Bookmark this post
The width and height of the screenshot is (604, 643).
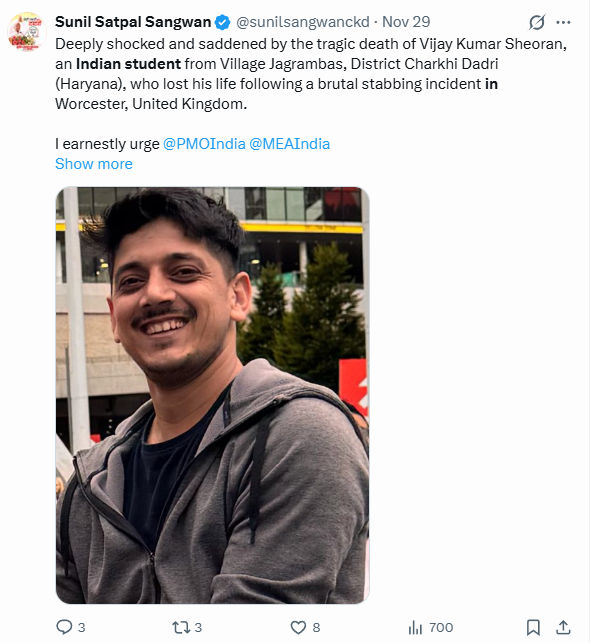click(x=533, y=627)
